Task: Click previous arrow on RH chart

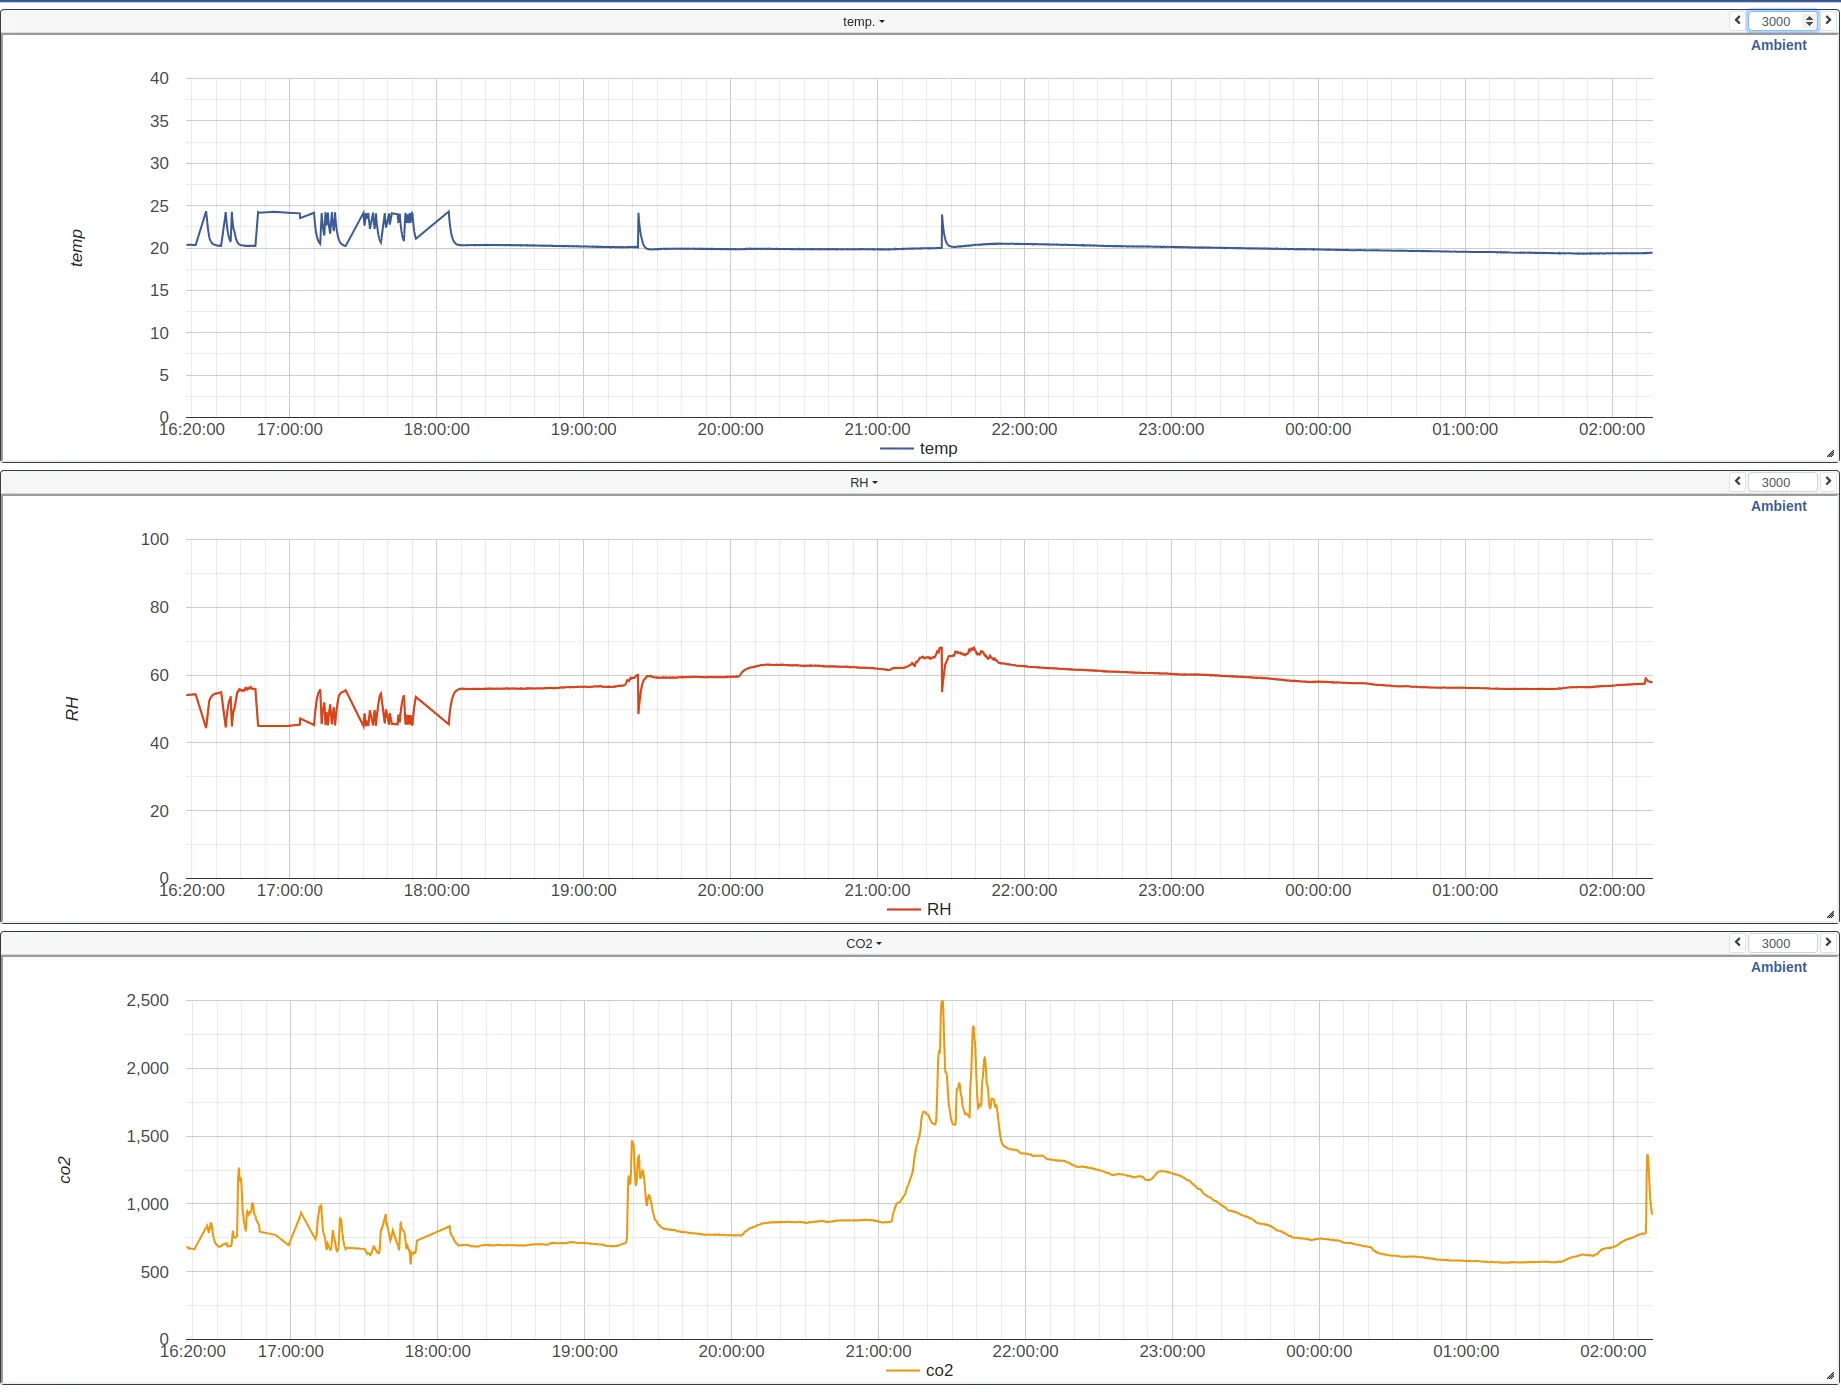Action: tap(1738, 482)
